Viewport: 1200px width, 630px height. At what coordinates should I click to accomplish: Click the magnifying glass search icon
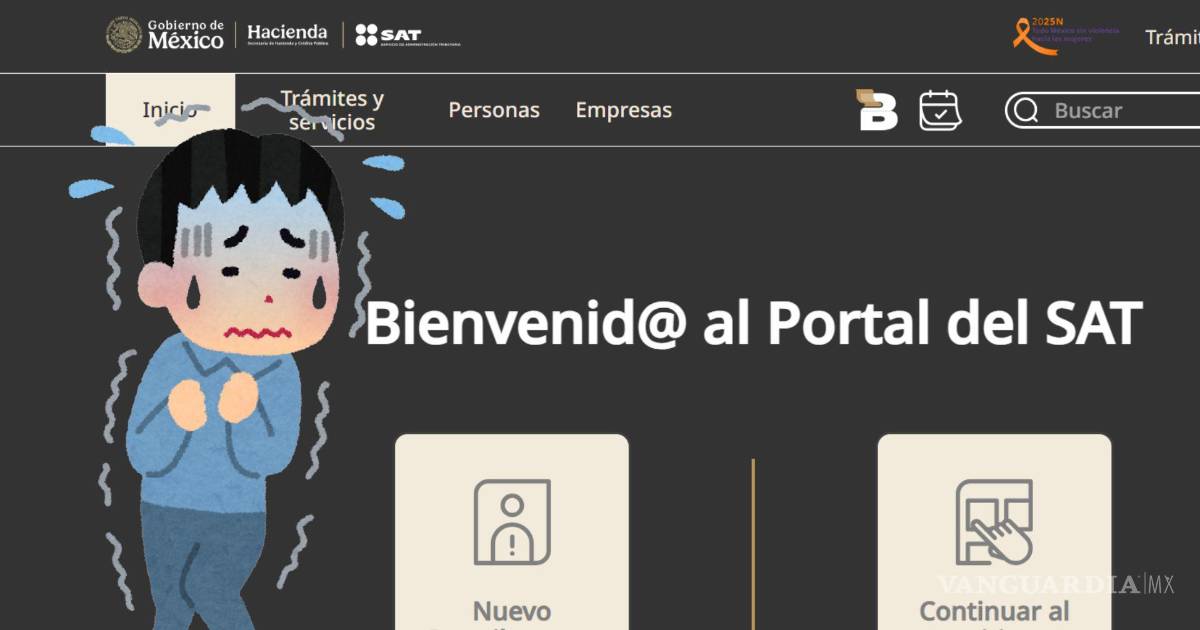coord(1025,110)
